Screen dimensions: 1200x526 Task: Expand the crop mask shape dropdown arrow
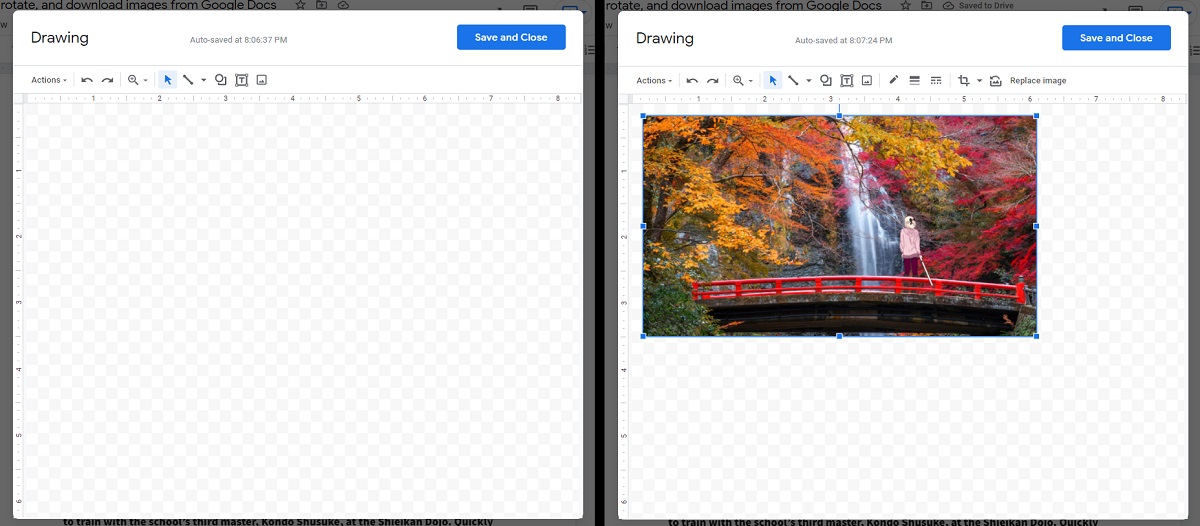(979, 80)
